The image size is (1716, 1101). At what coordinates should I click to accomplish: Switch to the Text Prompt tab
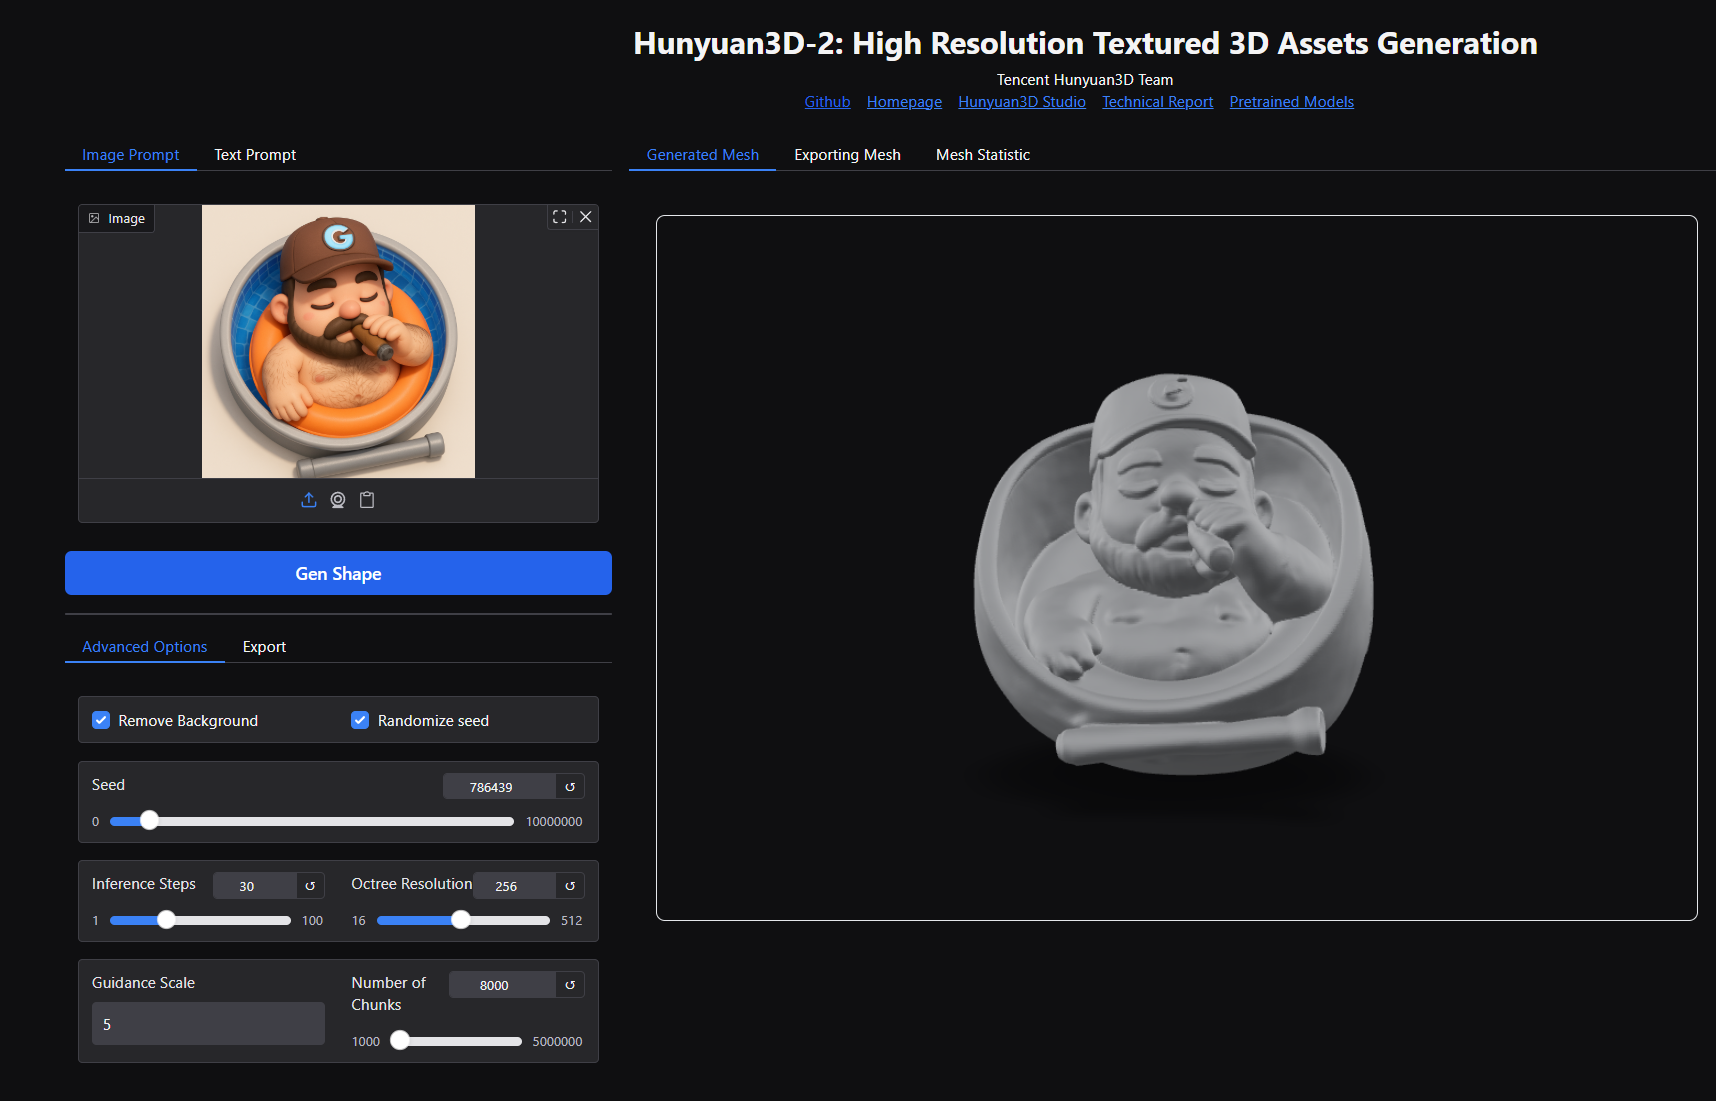tap(255, 155)
